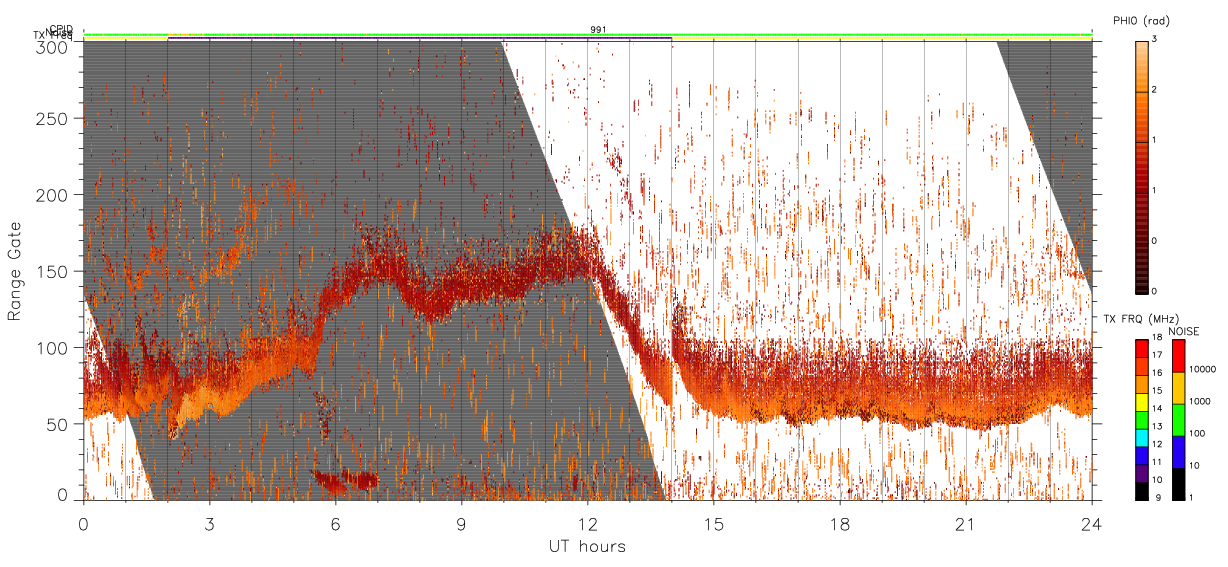1228x567 pixels.
Task: Click the '6' tick on the UT hours axis
Action: point(335,524)
